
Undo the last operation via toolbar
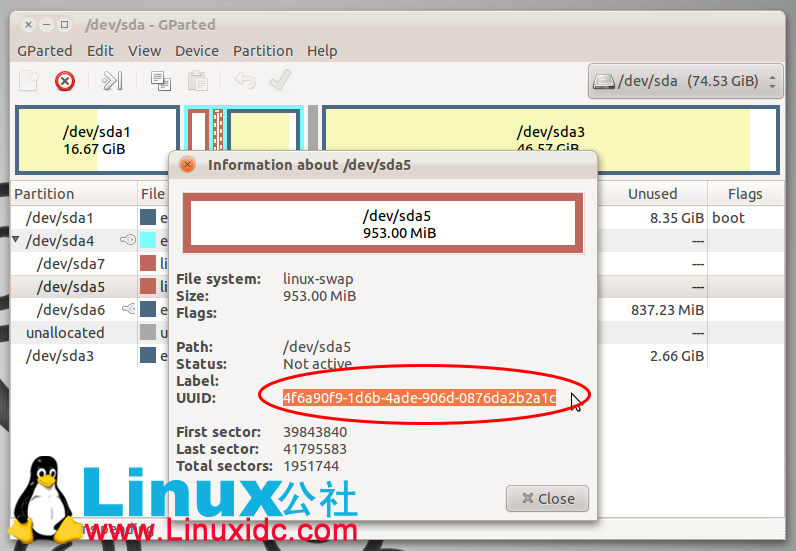(244, 81)
